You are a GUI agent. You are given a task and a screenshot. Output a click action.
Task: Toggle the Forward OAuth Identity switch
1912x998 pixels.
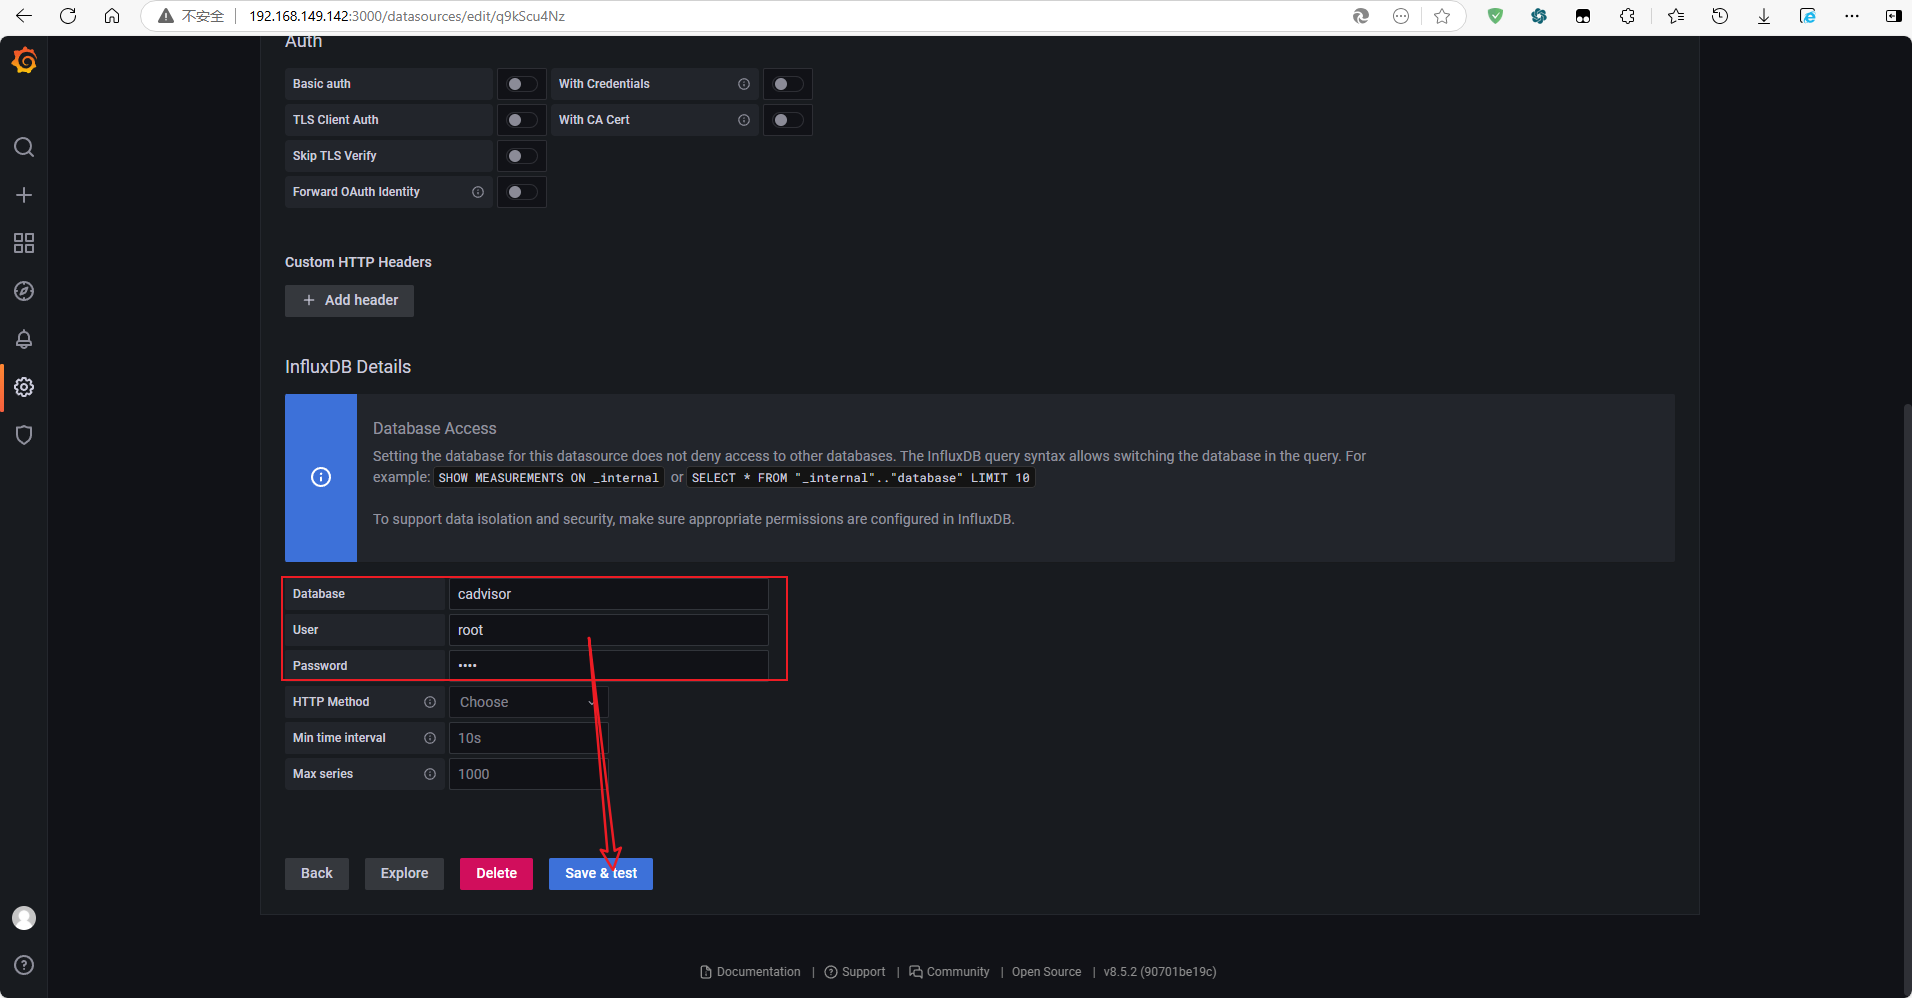tap(522, 192)
